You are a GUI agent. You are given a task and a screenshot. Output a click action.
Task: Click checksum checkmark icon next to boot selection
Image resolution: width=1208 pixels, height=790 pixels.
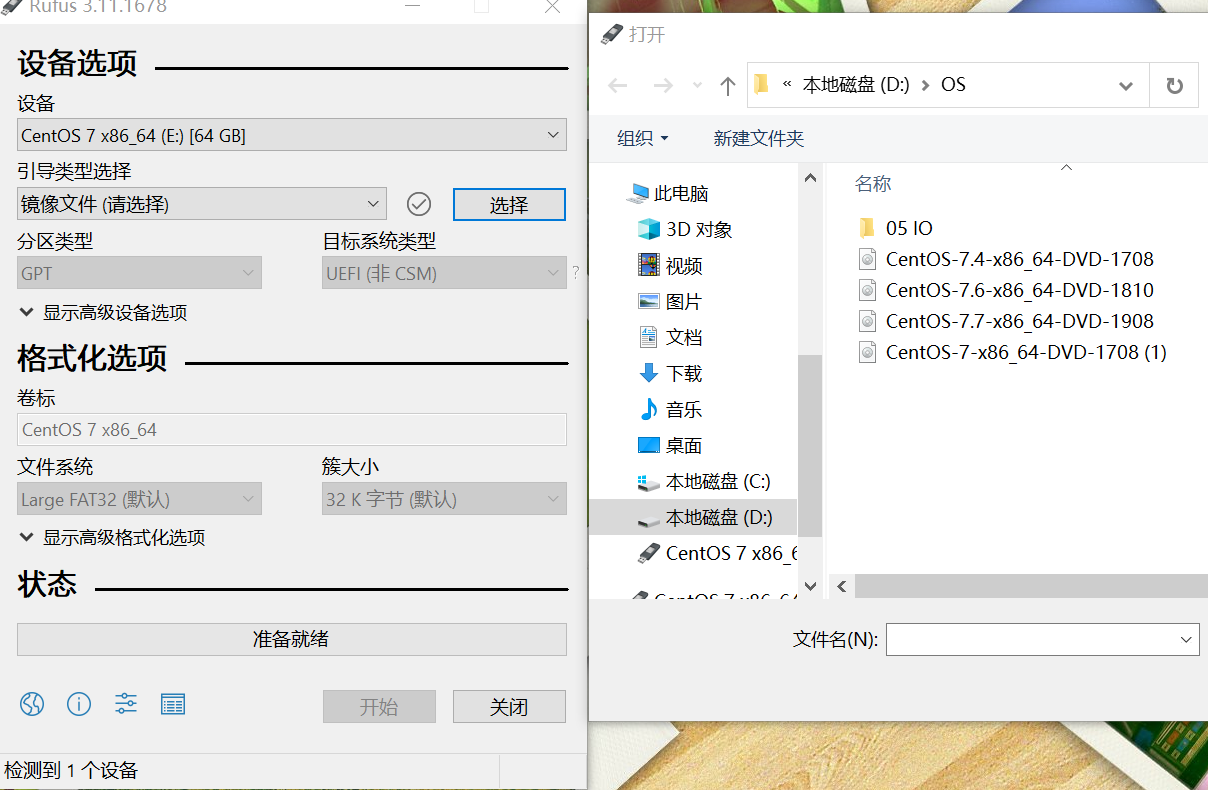pyautogui.click(x=419, y=204)
